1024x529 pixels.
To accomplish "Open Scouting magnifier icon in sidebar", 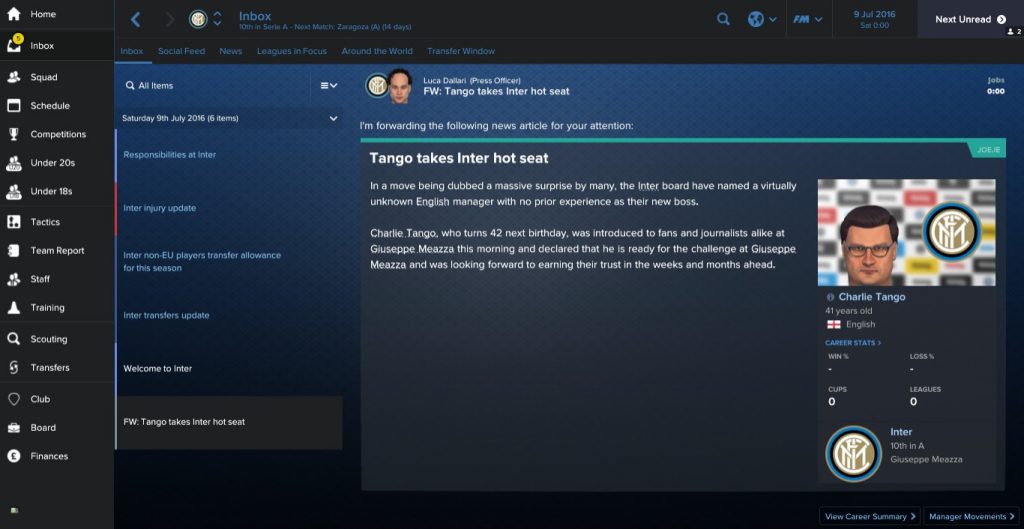I will (14, 339).
